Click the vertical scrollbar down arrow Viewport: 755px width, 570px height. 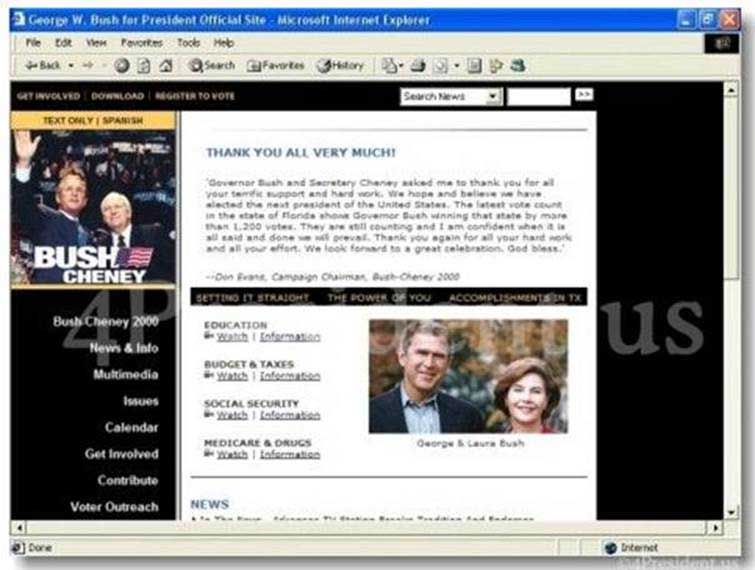[731, 512]
